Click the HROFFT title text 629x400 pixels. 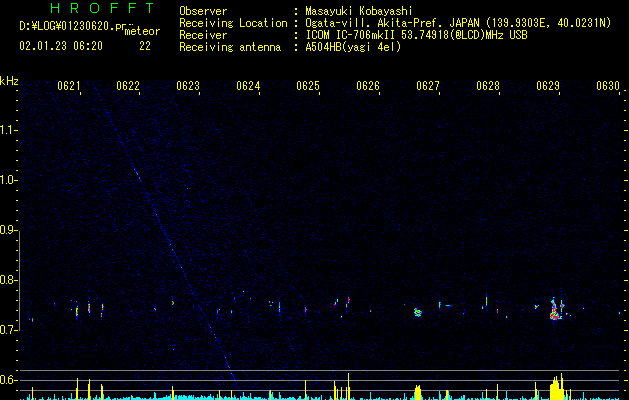(102, 8)
